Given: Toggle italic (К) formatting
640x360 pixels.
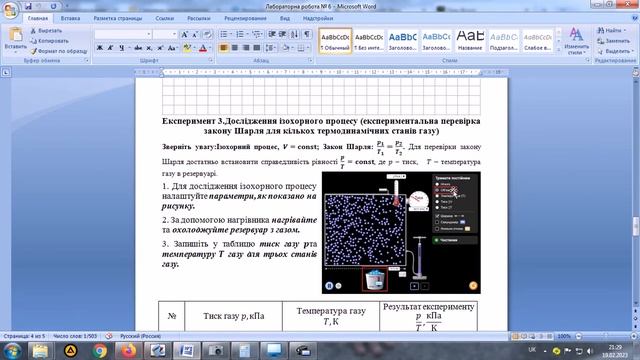Looking at the screenshot, I should pyautogui.click(x=110, y=48).
